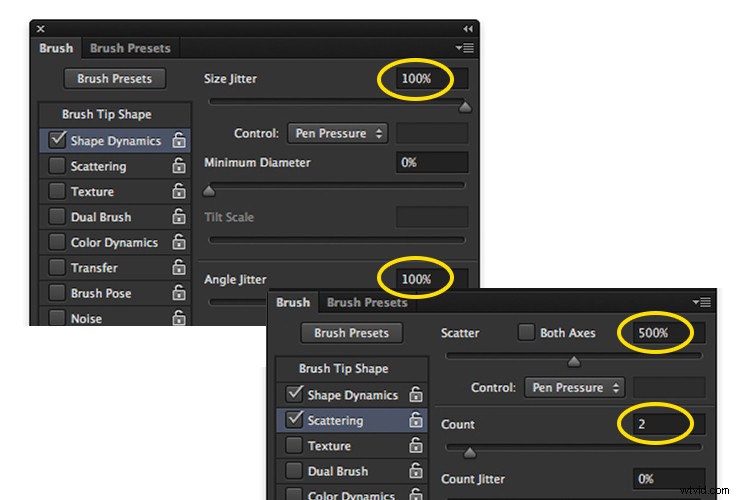Collapse the upper panel with double-arrow icon
Viewport: 750px width, 500px height.
(468, 29)
